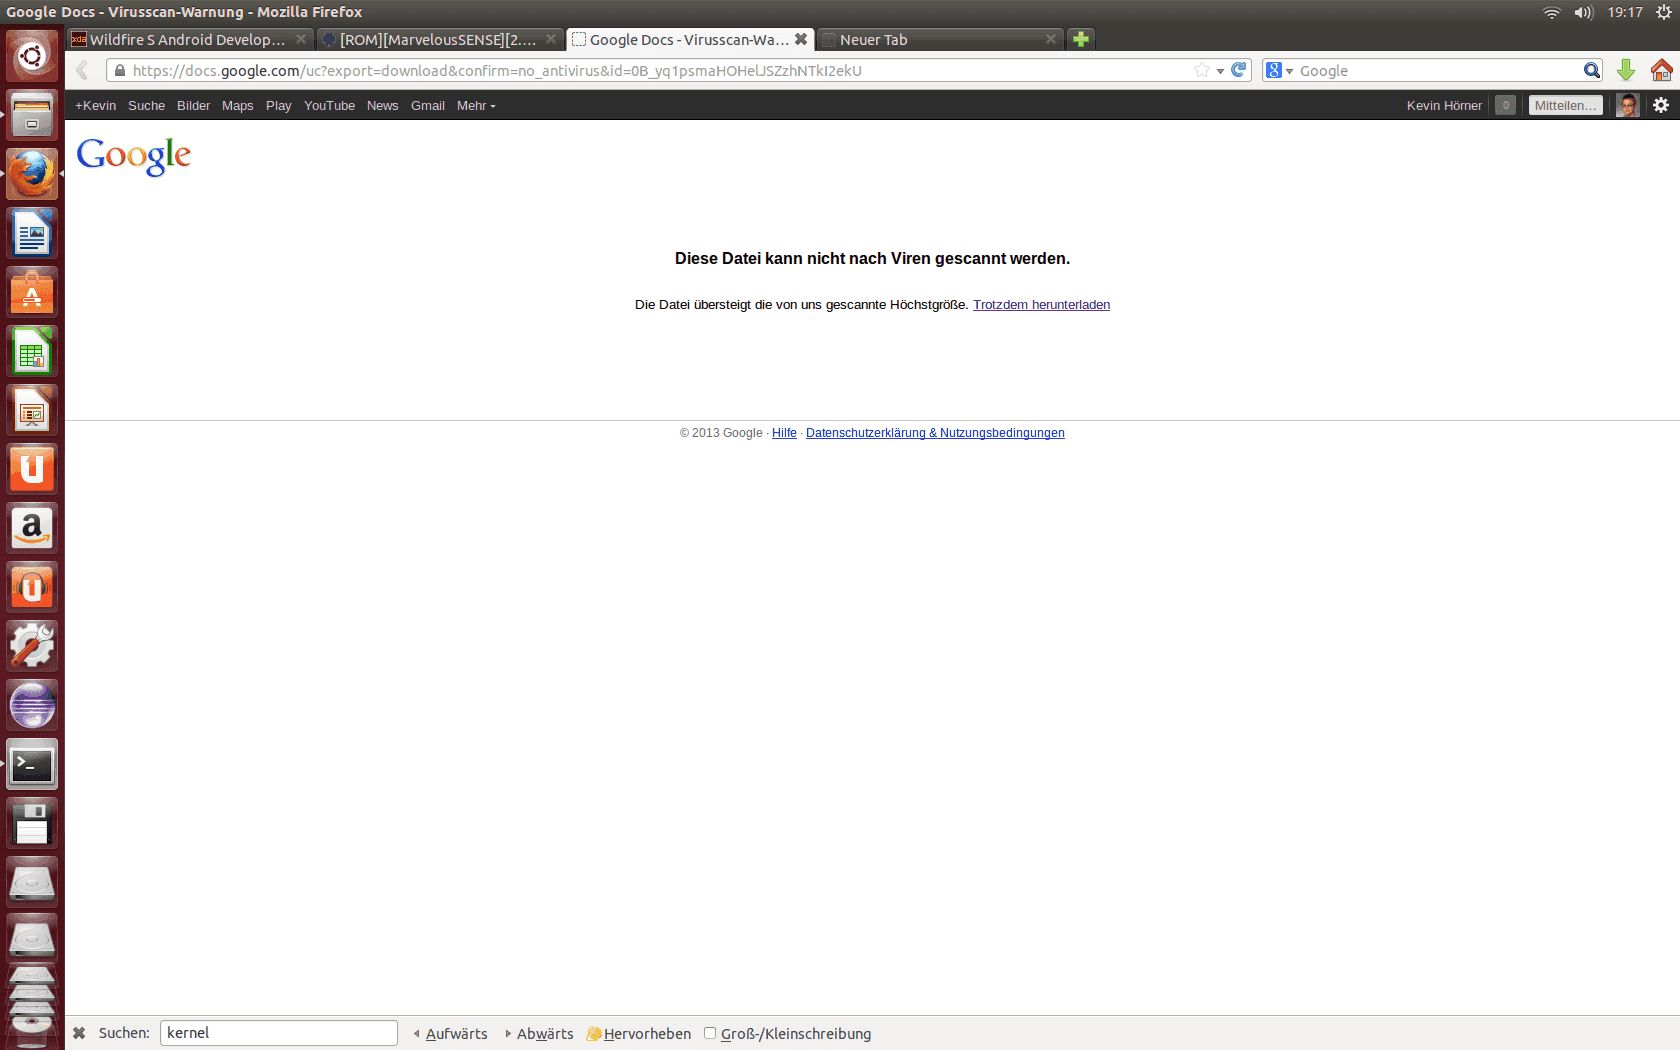Open the Wi-Fi network indicator
Image resolution: width=1680 pixels, height=1050 pixels.
pyautogui.click(x=1551, y=12)
